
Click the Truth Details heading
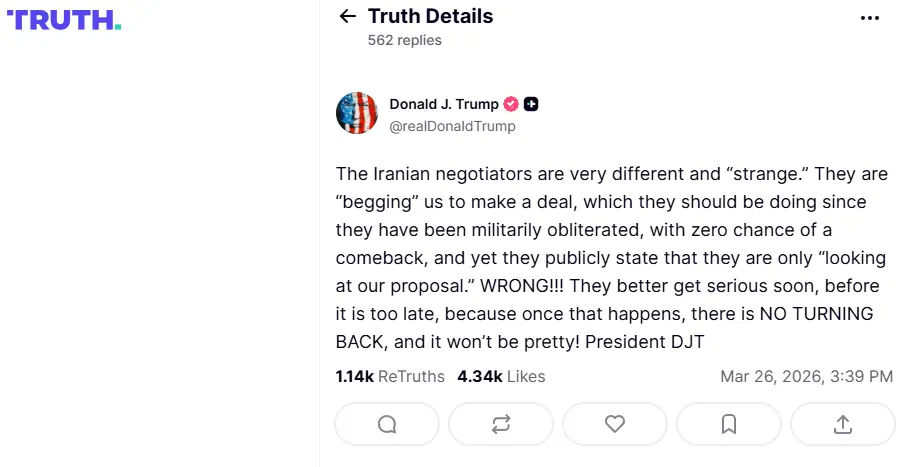click(430, 16)
